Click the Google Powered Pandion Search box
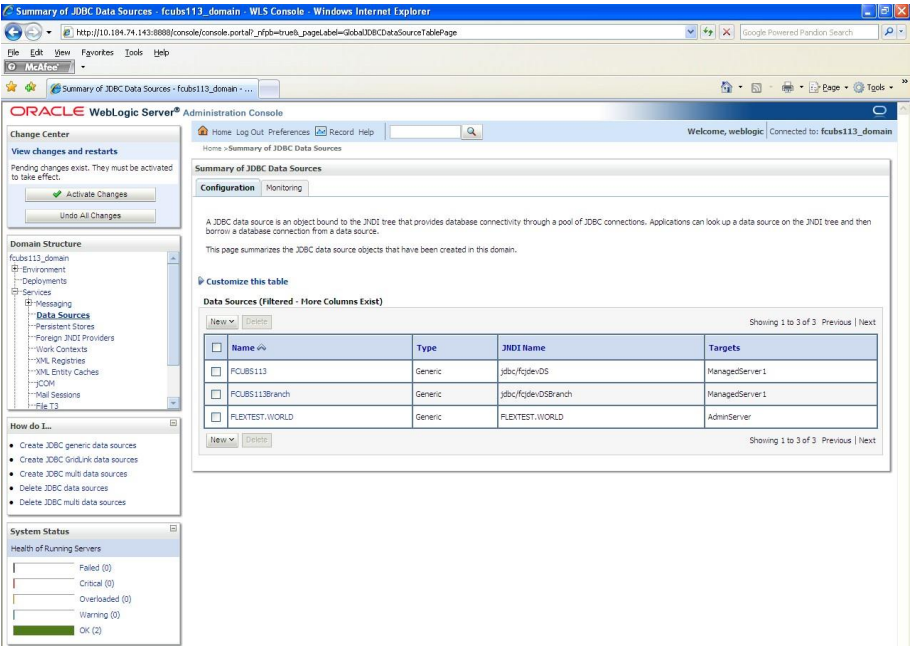Image resolution: width=915 pixels, height=661 pixels. pos(809,32)
